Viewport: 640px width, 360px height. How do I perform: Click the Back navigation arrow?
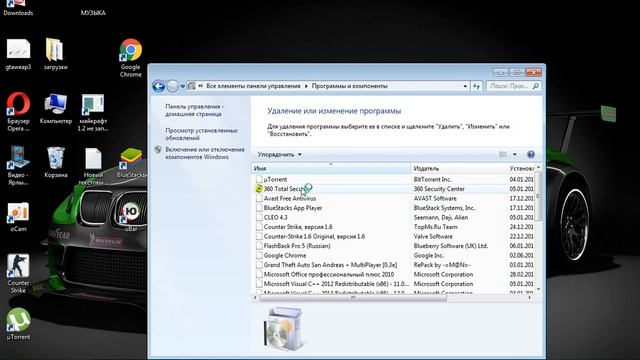158,86
